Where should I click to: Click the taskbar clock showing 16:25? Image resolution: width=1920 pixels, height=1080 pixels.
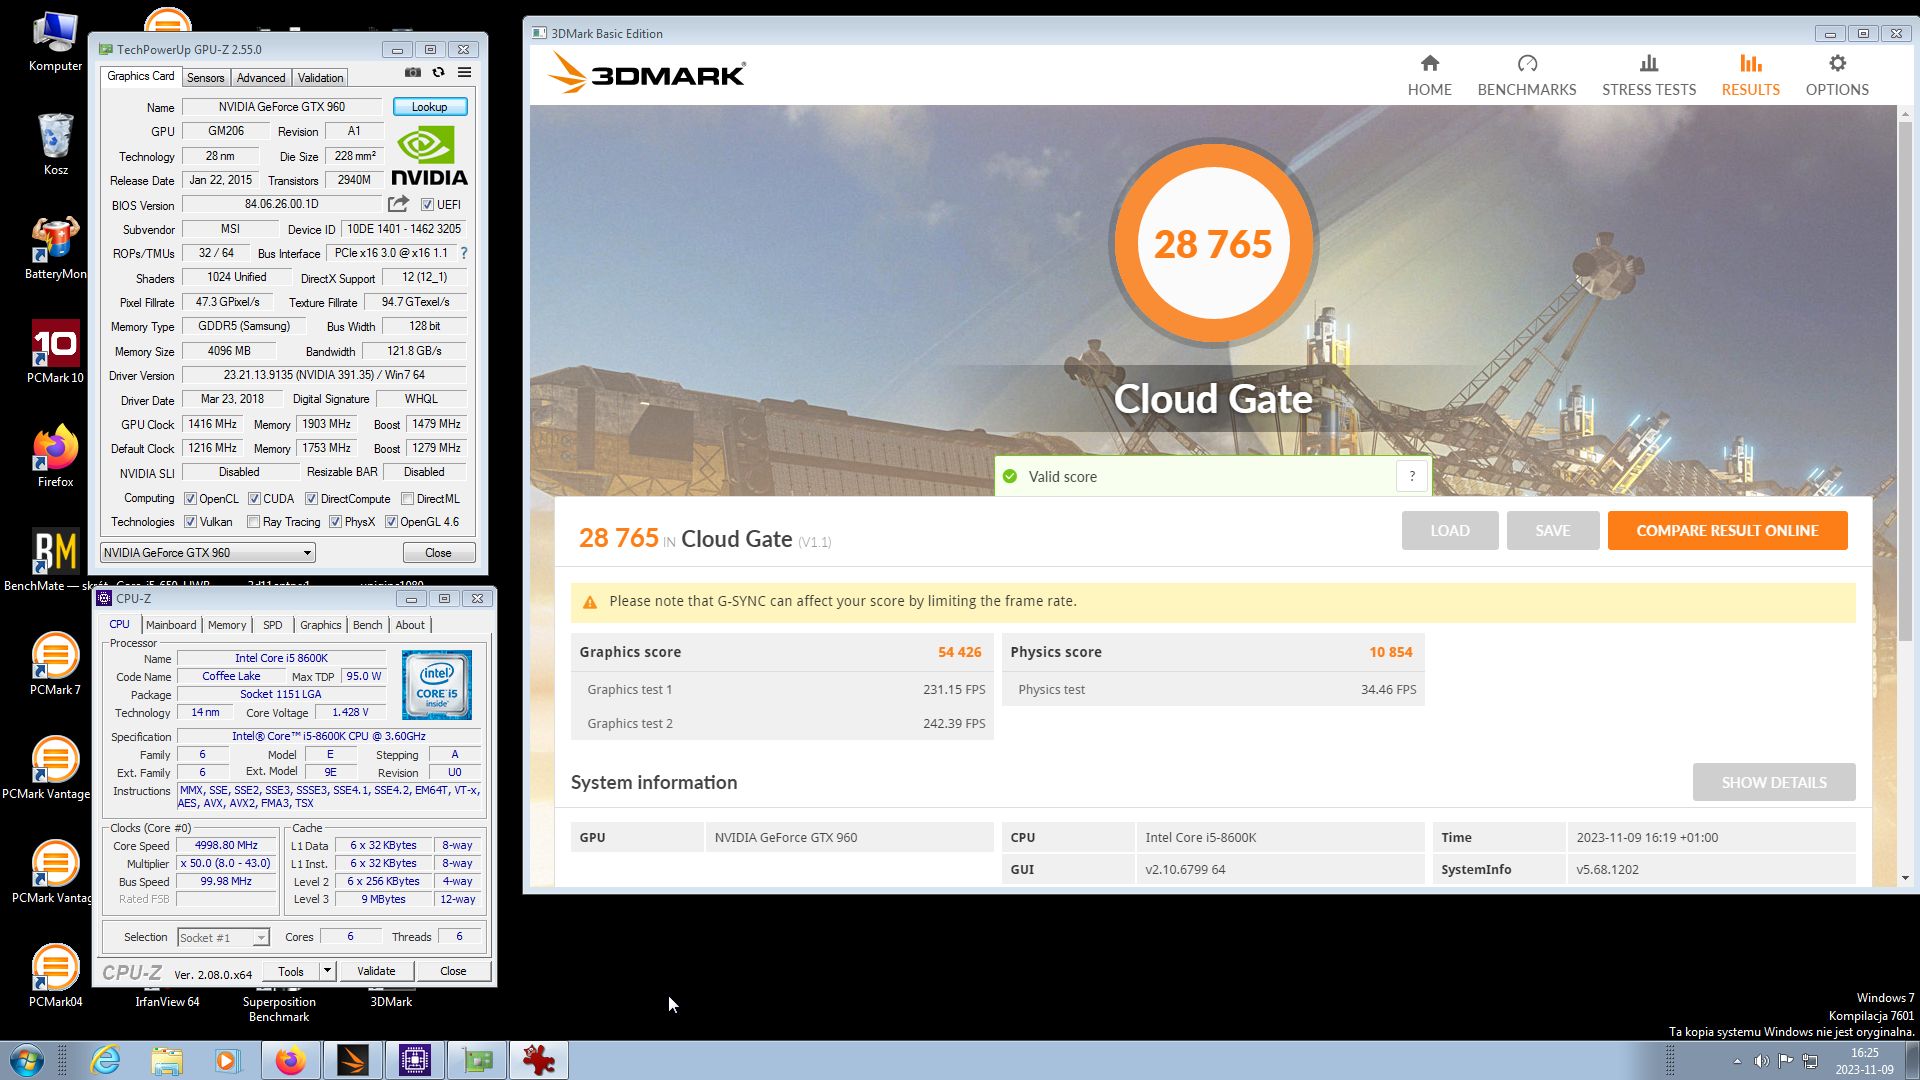click(x=1864, y=1061)
